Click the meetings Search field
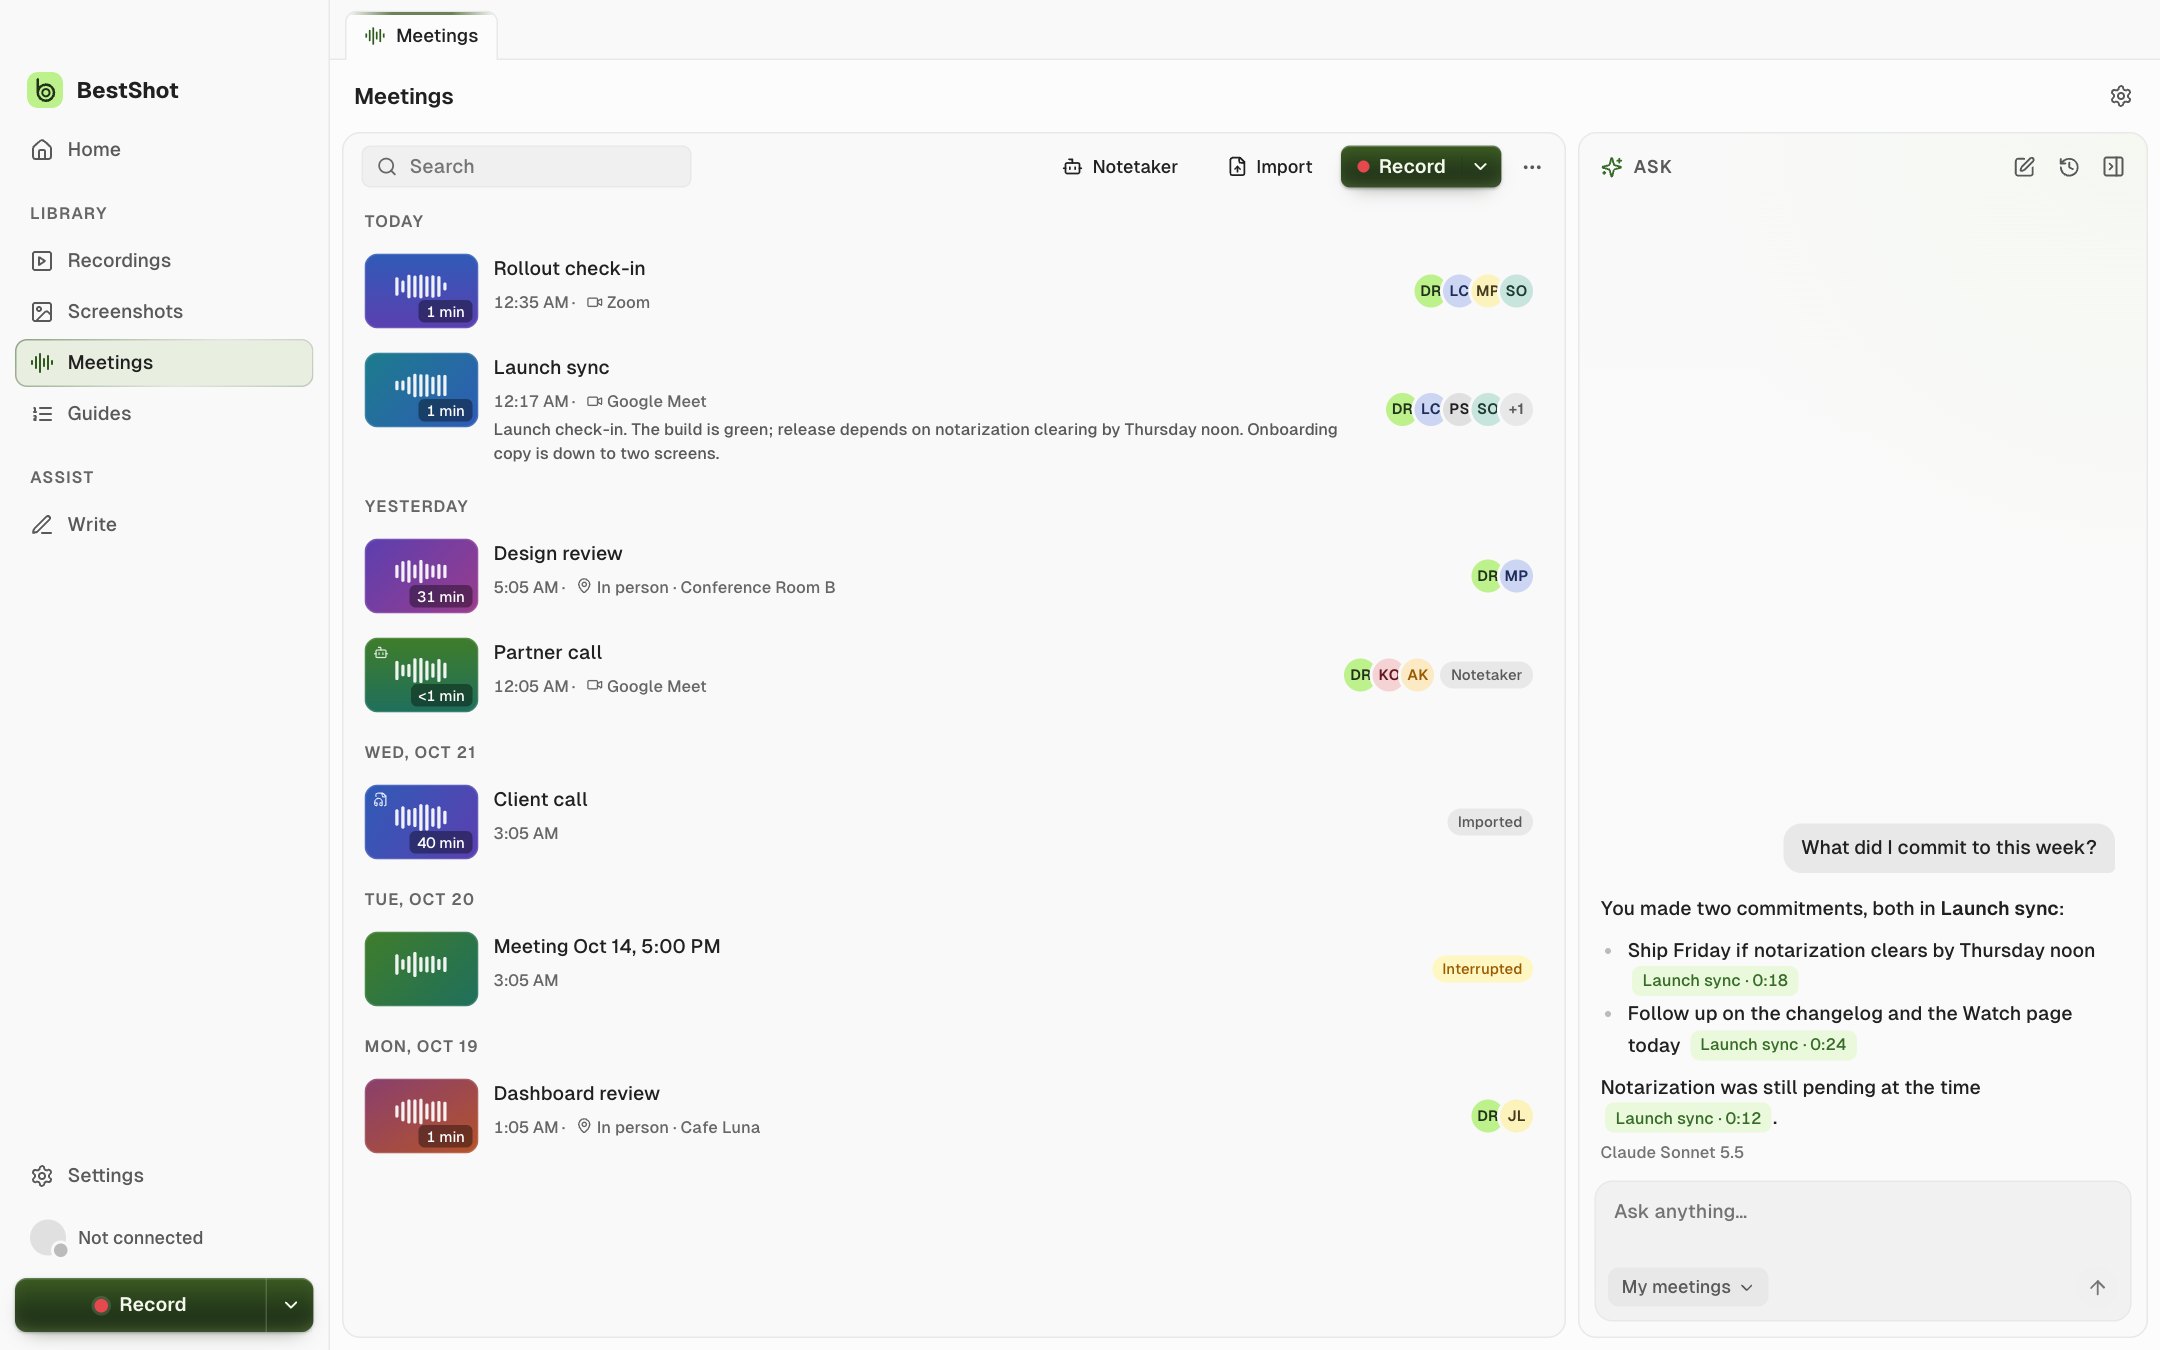The image size is (2160, 1350). tap(526, 167)
